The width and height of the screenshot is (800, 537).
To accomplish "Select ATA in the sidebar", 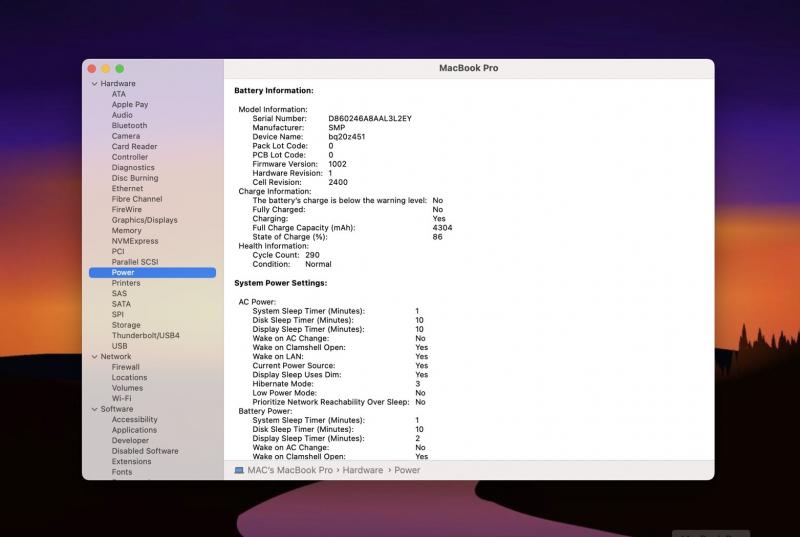I will point(118,94).
